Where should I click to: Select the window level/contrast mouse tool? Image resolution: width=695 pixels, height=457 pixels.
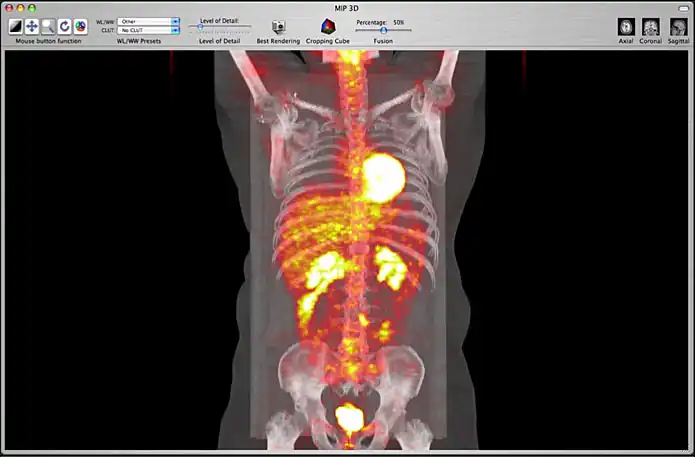point(16,27)
